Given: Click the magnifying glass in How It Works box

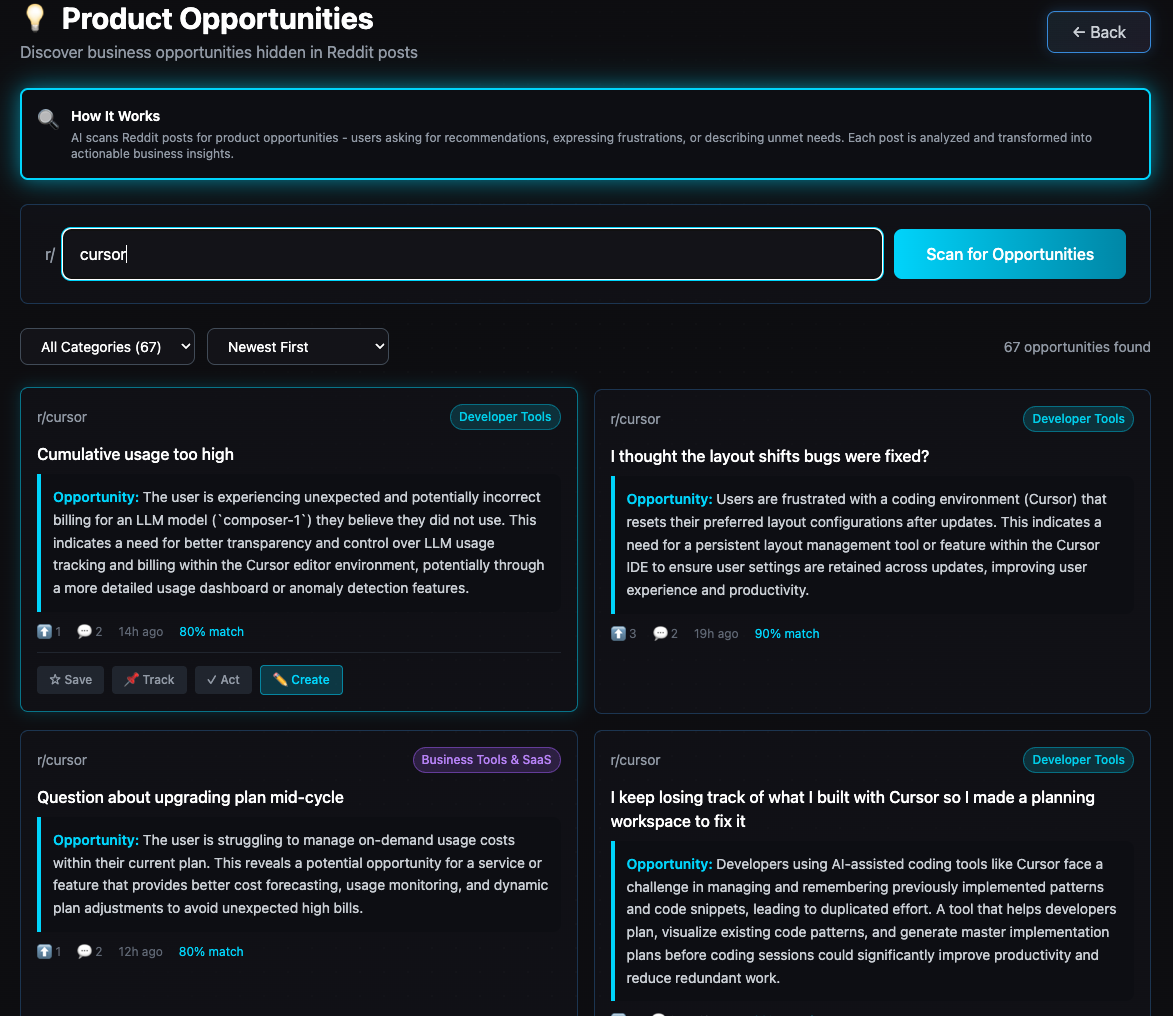Looking at the screenshot, I should pyautogui.click(x=47, y=119).
